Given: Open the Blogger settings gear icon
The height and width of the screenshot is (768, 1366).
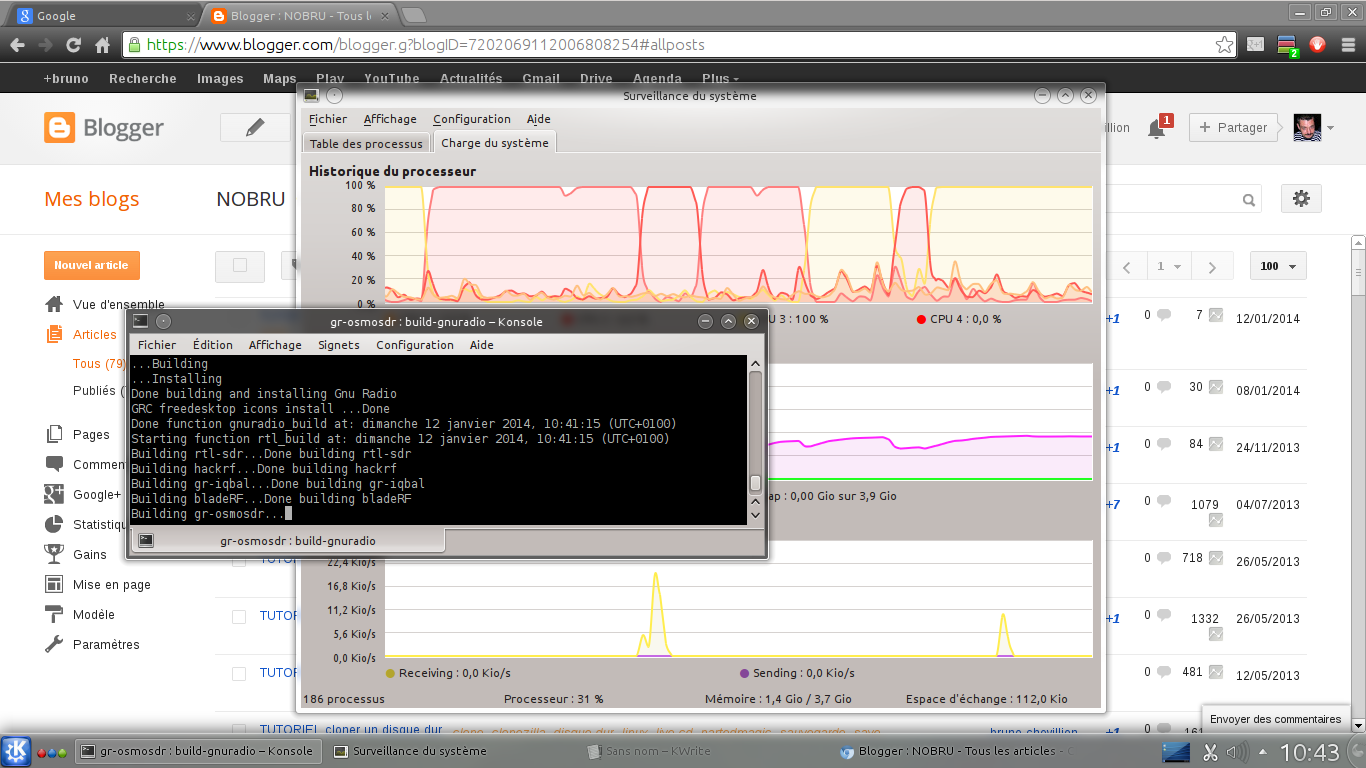Looking at the screenshot, I should (x=1300, y=199).
